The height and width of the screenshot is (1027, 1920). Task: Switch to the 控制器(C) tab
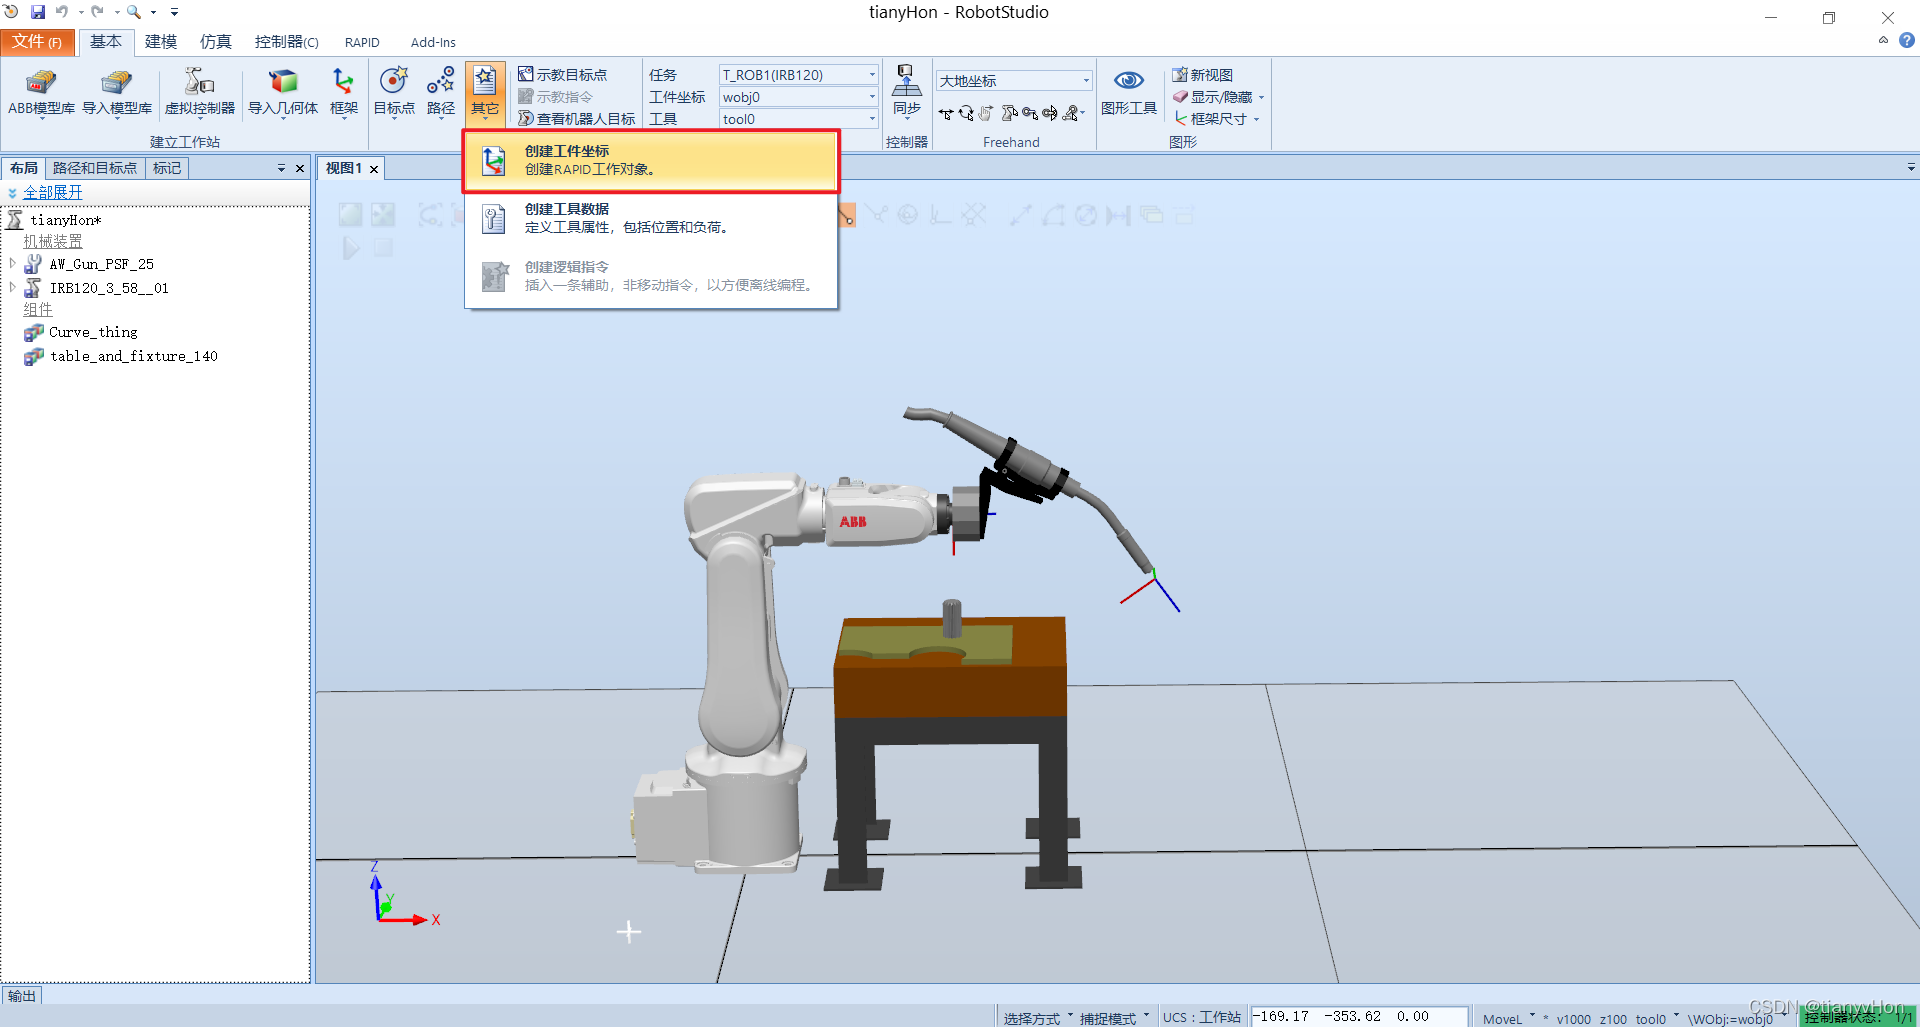coord(286,42)
